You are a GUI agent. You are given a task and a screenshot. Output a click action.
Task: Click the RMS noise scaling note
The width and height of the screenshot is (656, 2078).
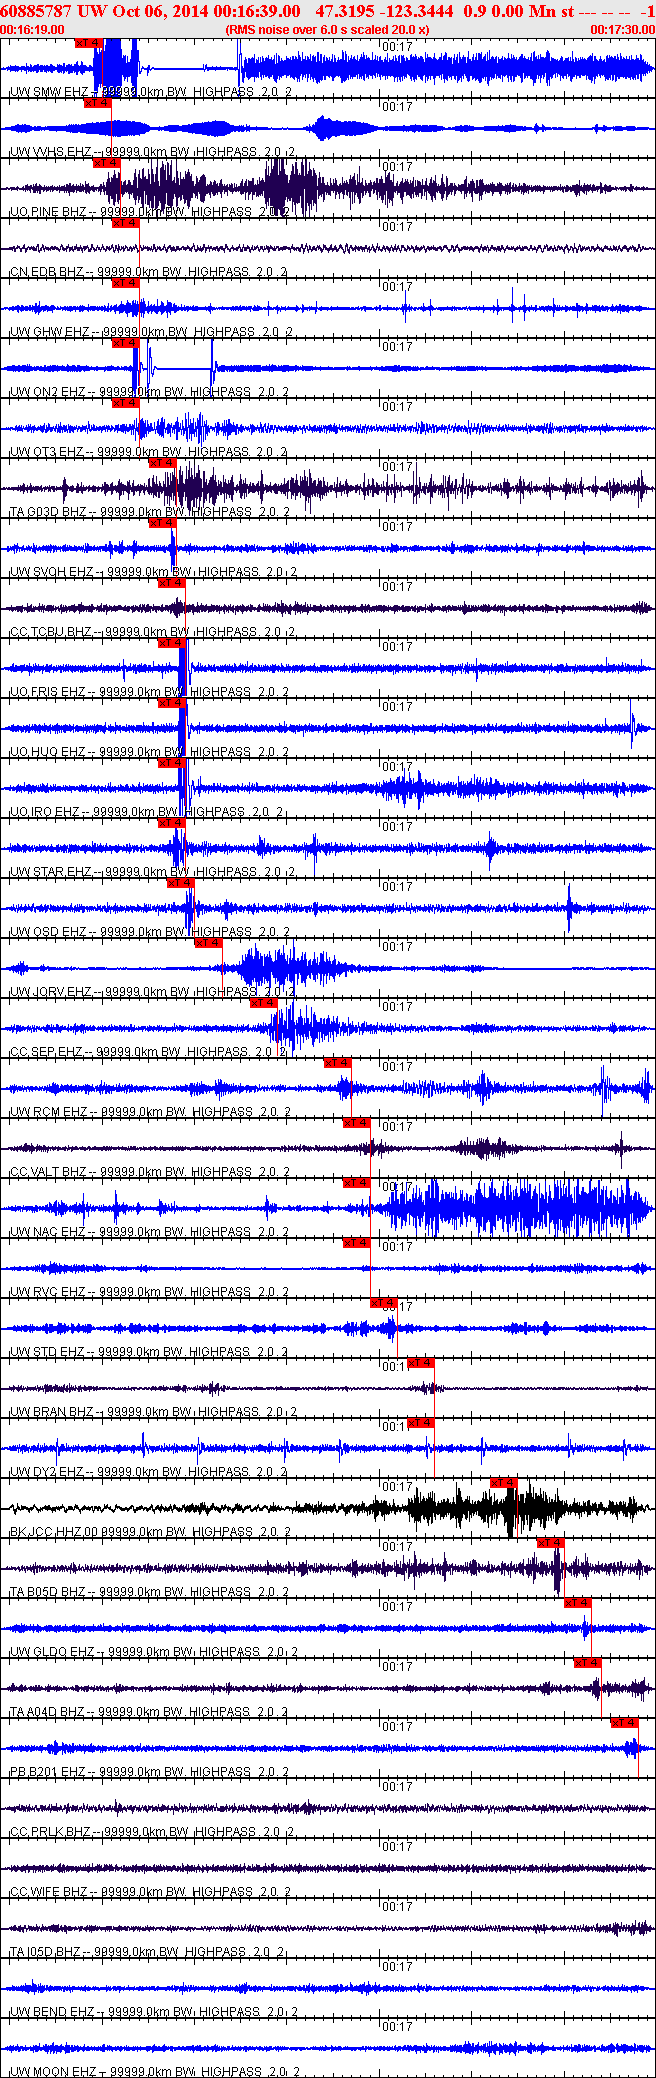point(328,30)
